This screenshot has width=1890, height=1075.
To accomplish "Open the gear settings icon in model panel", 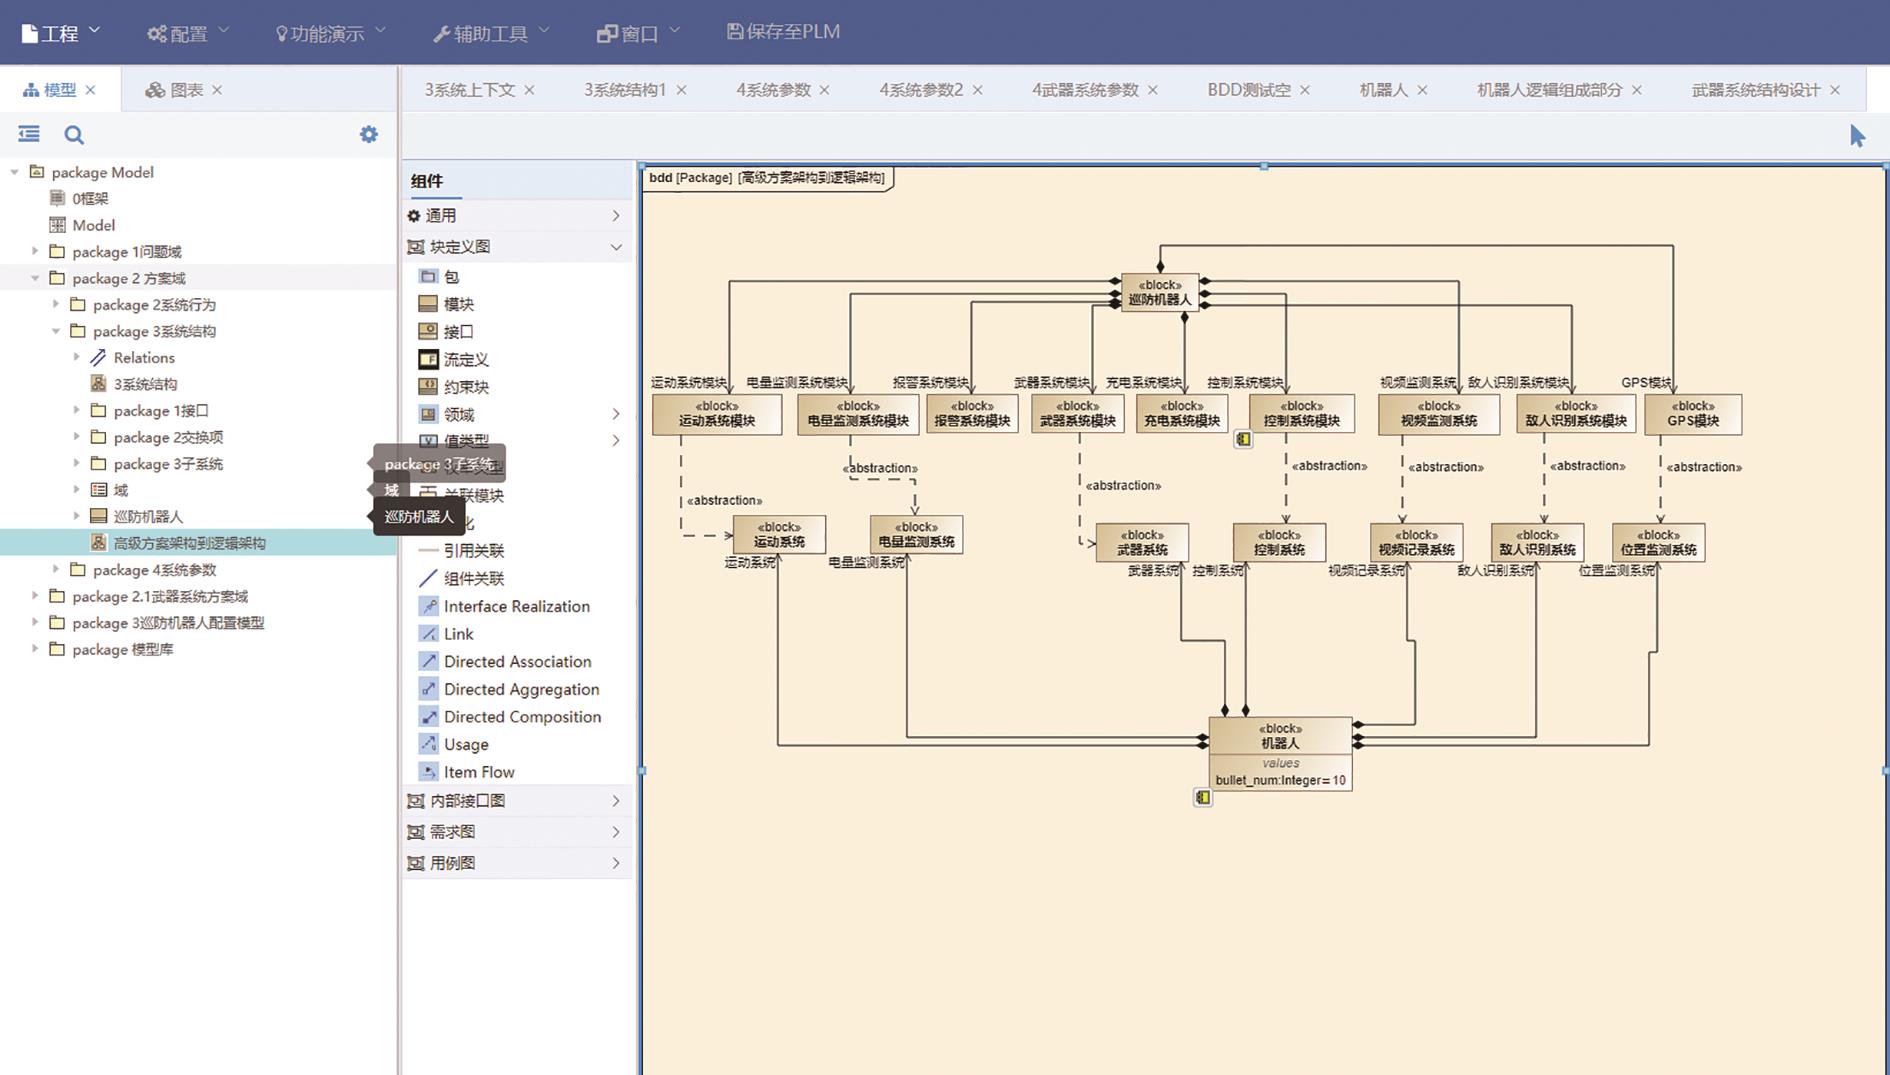I will (x=369, y=134).
